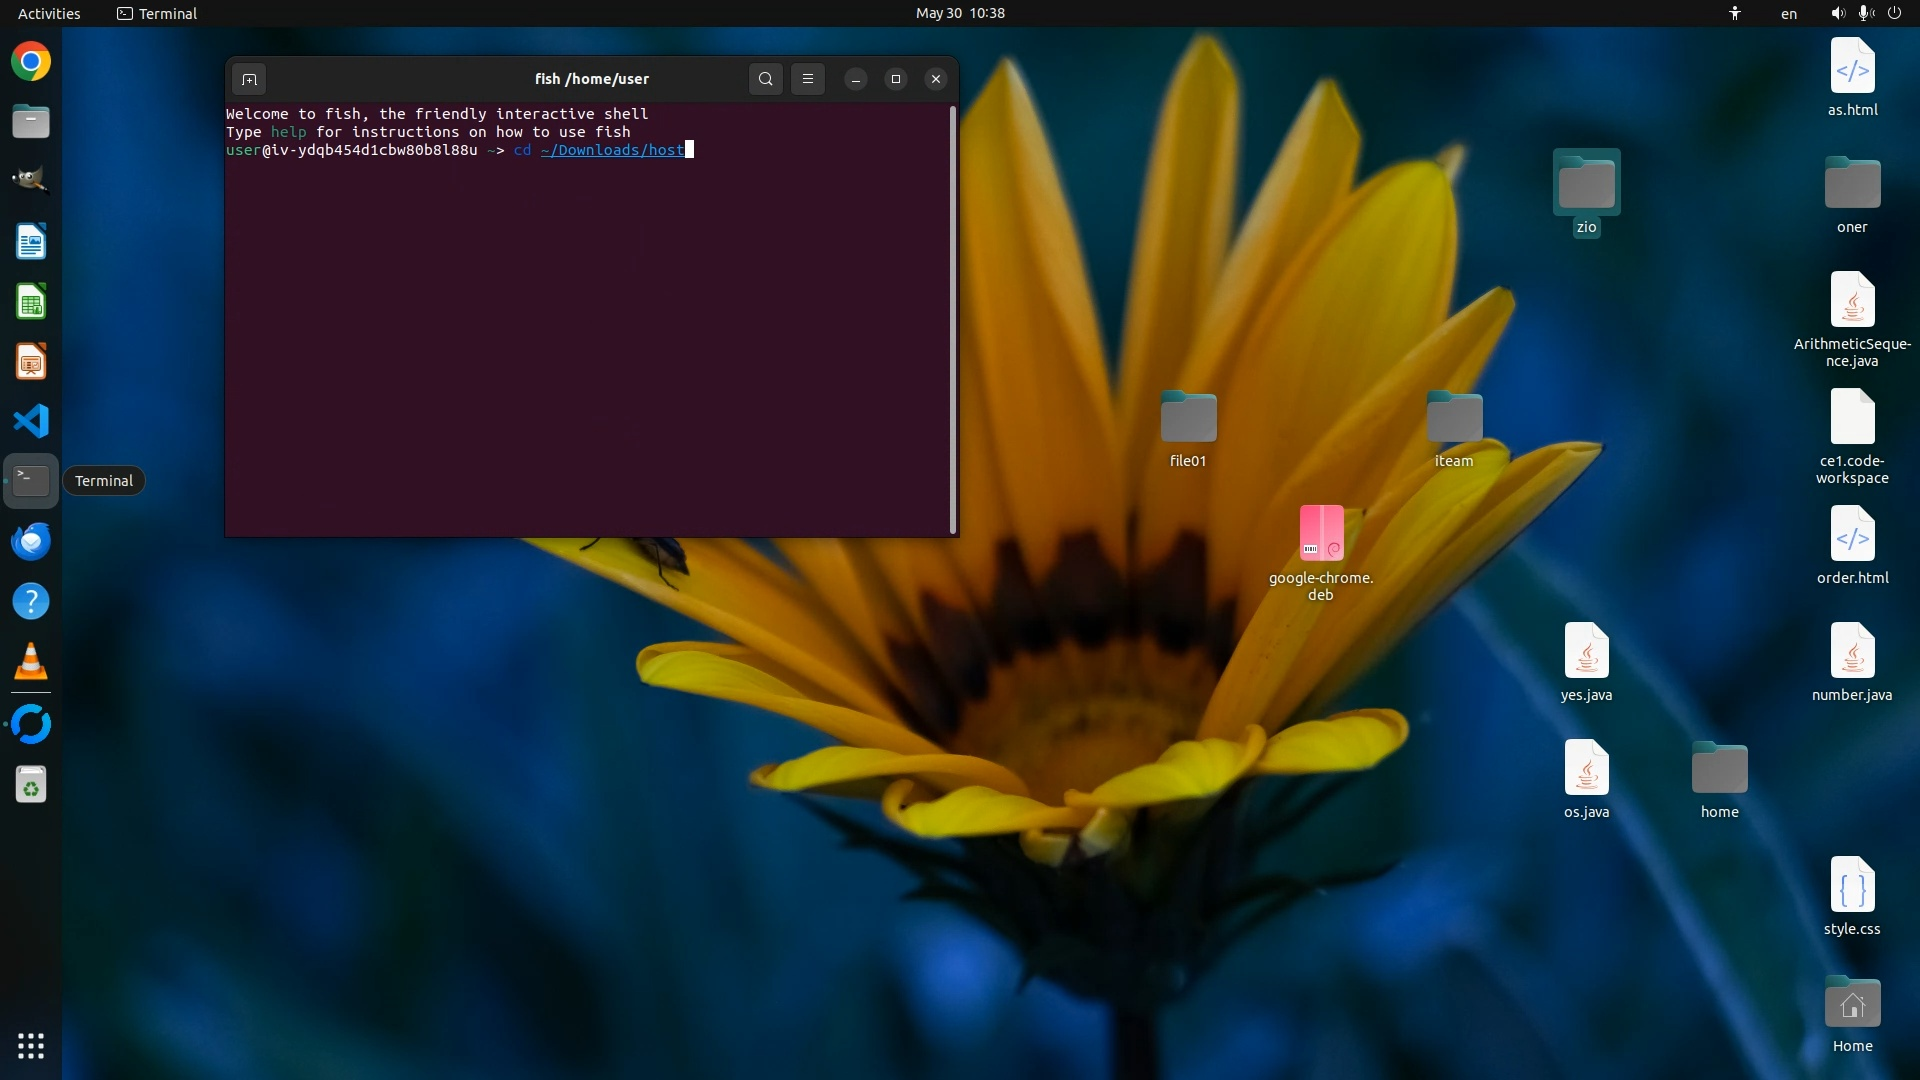The height and width of the screenshot is (1080, 1920).
Task: Click the Activities menu
Action: pyautogui.click(x=49, y=13)
